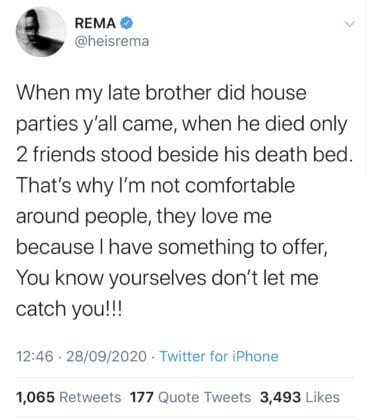This screenshot has width=370, height=420.
Task: Open the Twitter for iPhone source link
Action: pos(219,356)
